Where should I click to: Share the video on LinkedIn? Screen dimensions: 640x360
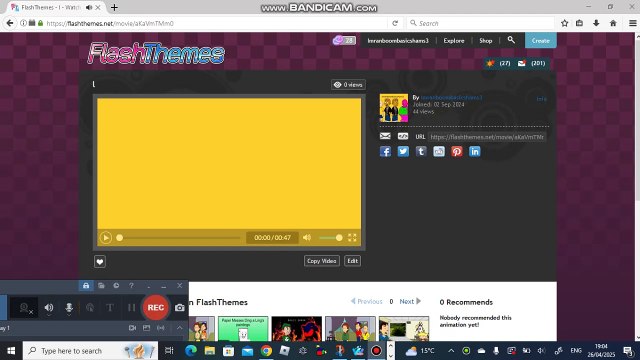[x=474, y=151]
